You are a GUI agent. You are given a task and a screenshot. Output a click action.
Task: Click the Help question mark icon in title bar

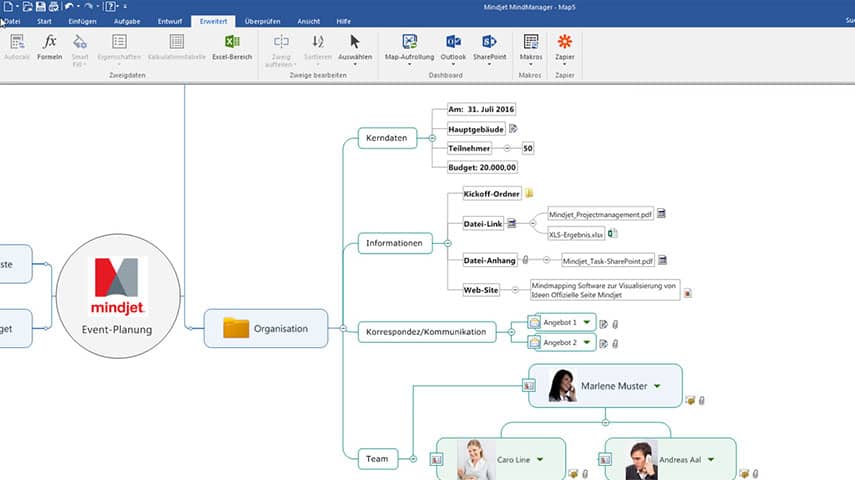(x=111, y=7)
